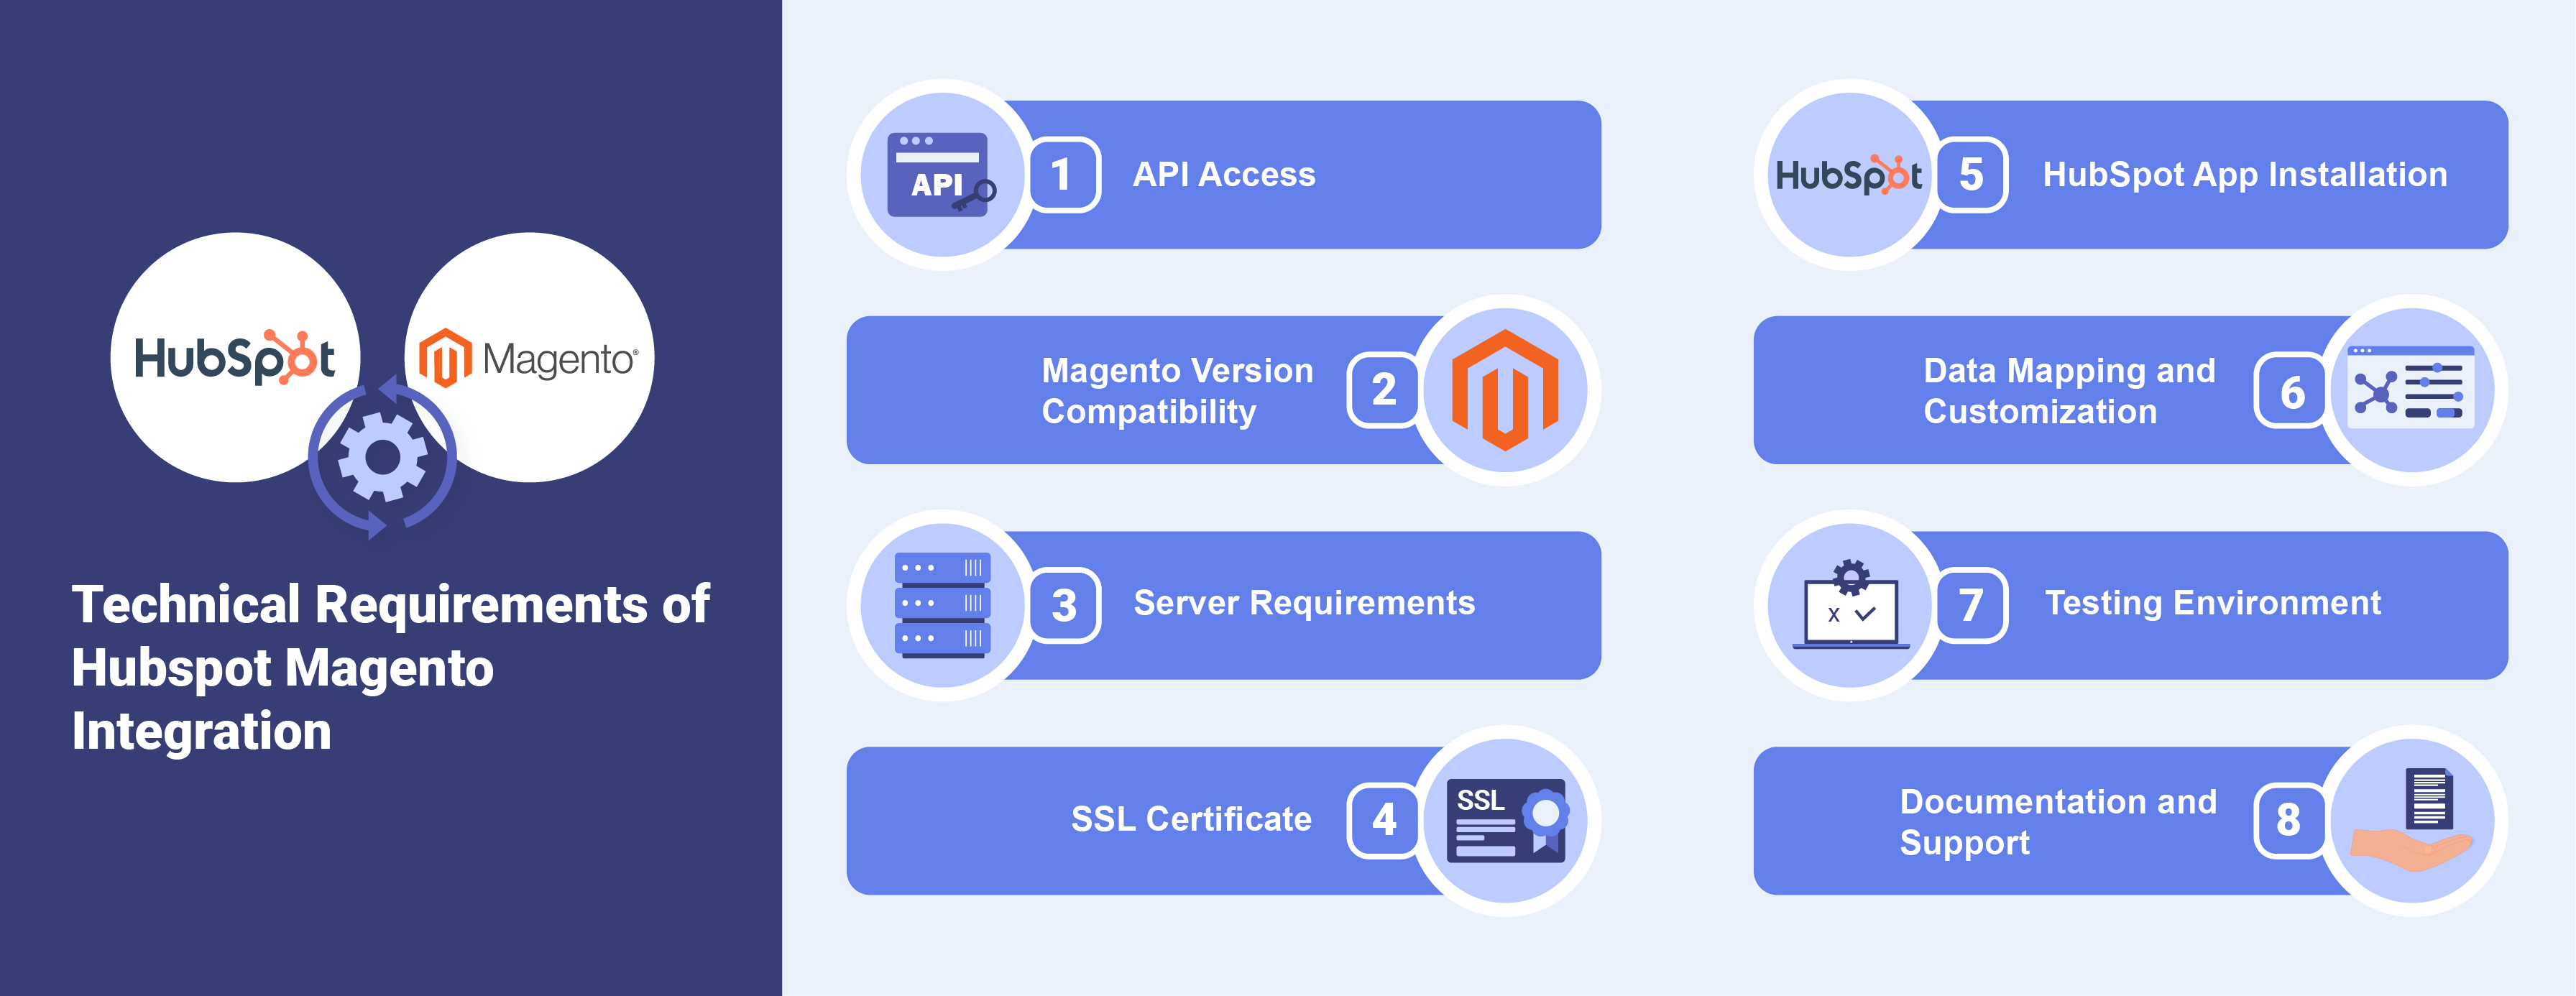This screenshot has height=996, width=2576.
Task: Click the 'API Access' label
Action: click(x=1224, y=175)
